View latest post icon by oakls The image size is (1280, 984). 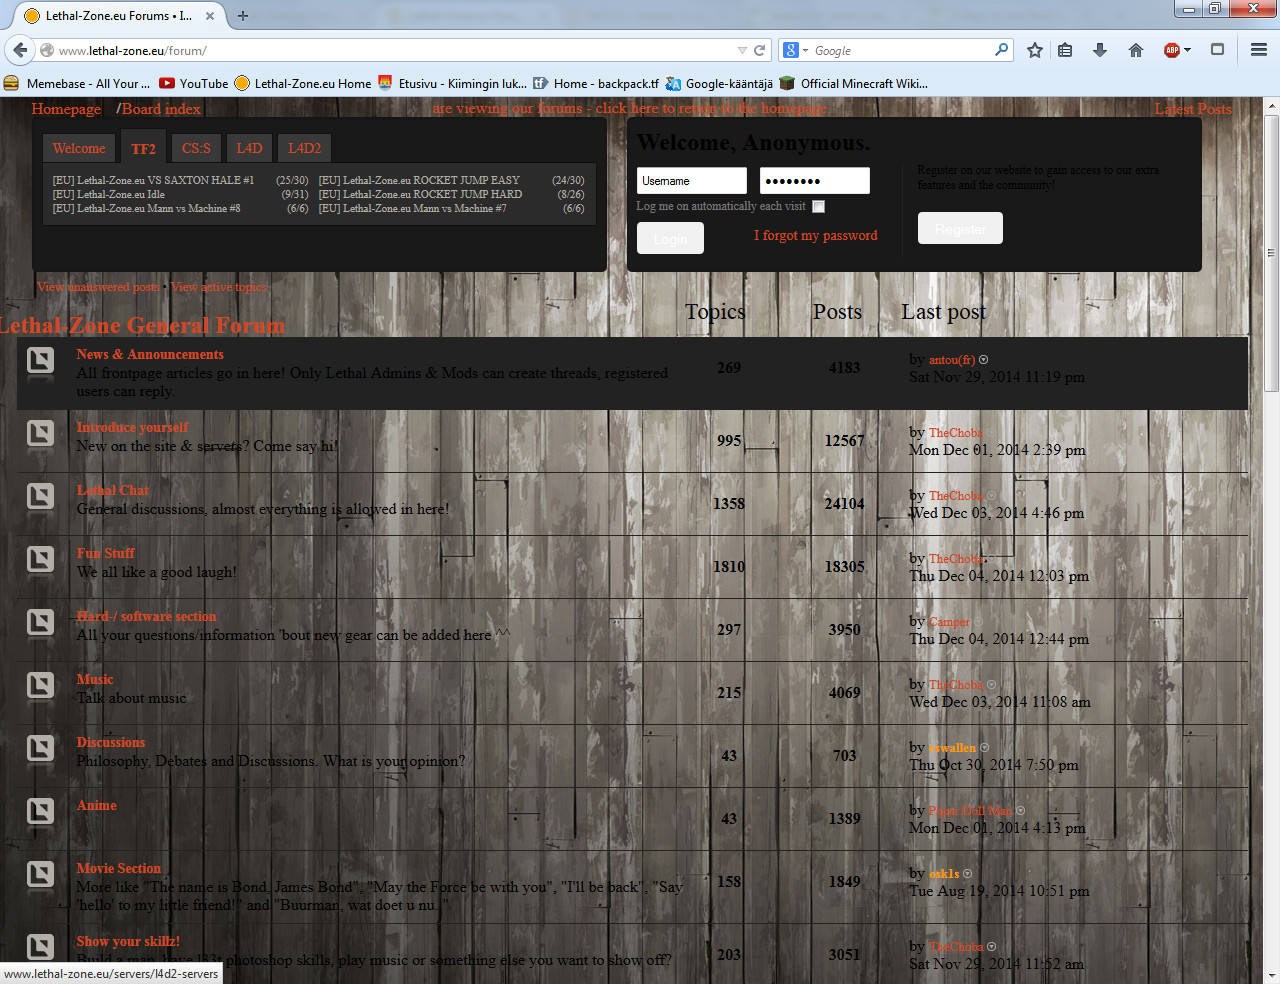click(967, 874)
